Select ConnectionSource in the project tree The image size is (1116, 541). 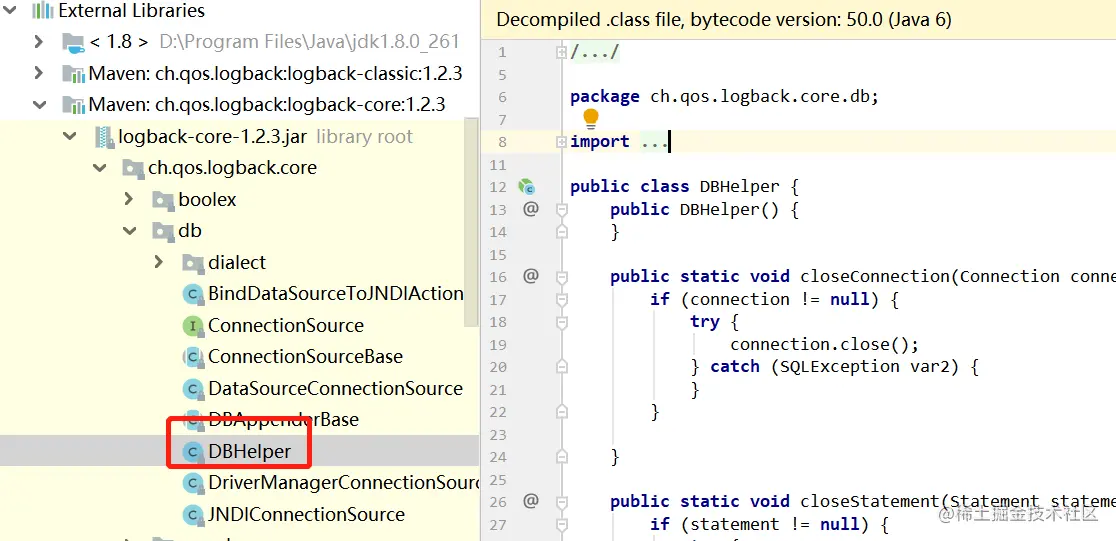pos(285,325)
